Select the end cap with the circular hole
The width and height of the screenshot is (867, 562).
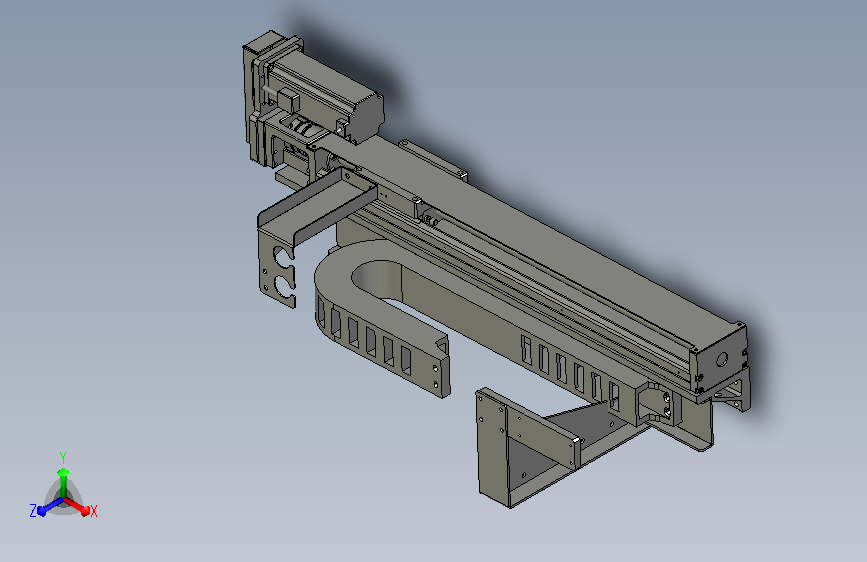720,358
